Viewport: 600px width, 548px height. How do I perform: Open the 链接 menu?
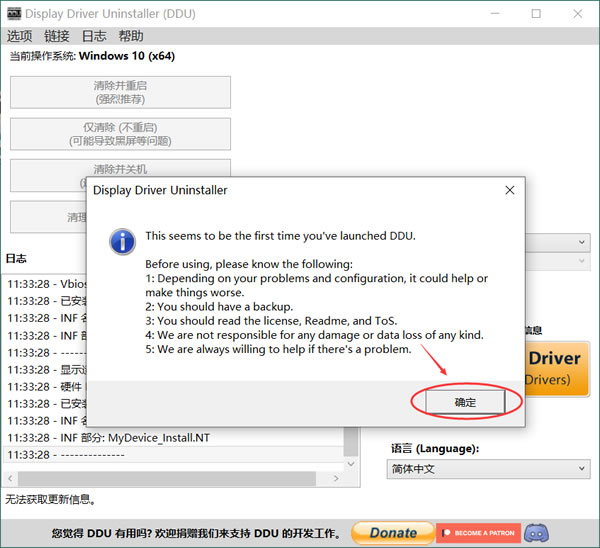coord(57,36)
